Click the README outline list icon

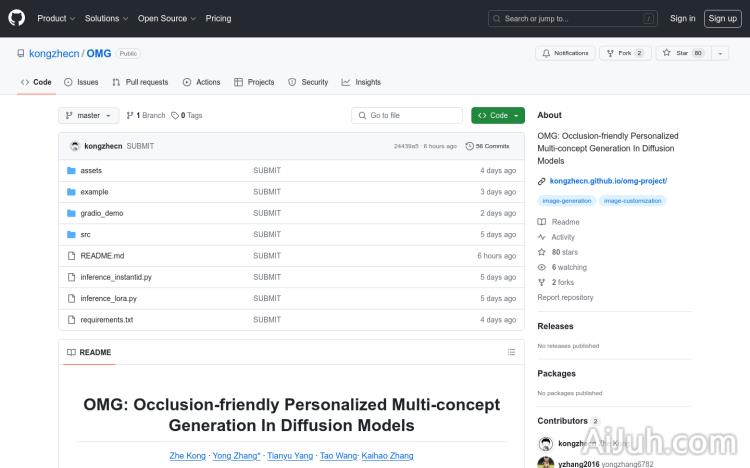[511, 352]
